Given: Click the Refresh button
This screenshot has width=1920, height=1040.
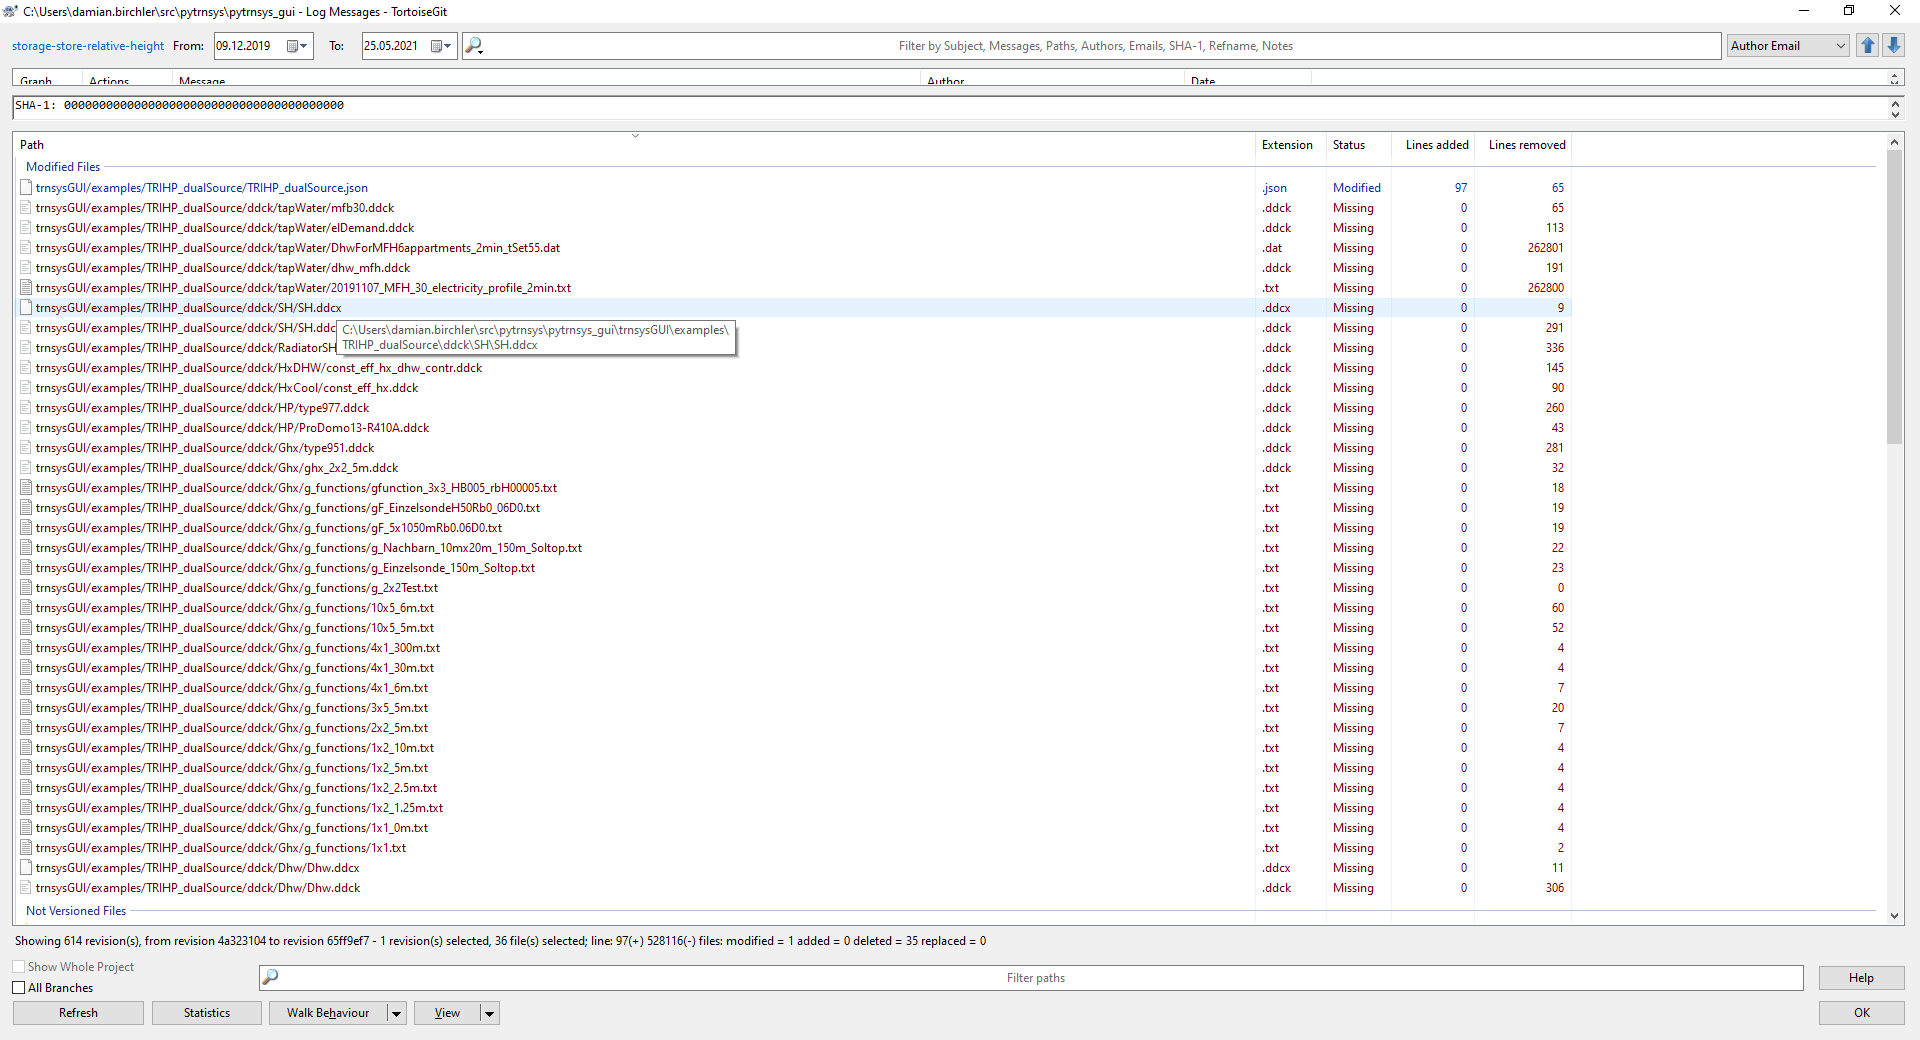Looking at the screenshot, I should pyautogui.click(x=77, y=1013).
